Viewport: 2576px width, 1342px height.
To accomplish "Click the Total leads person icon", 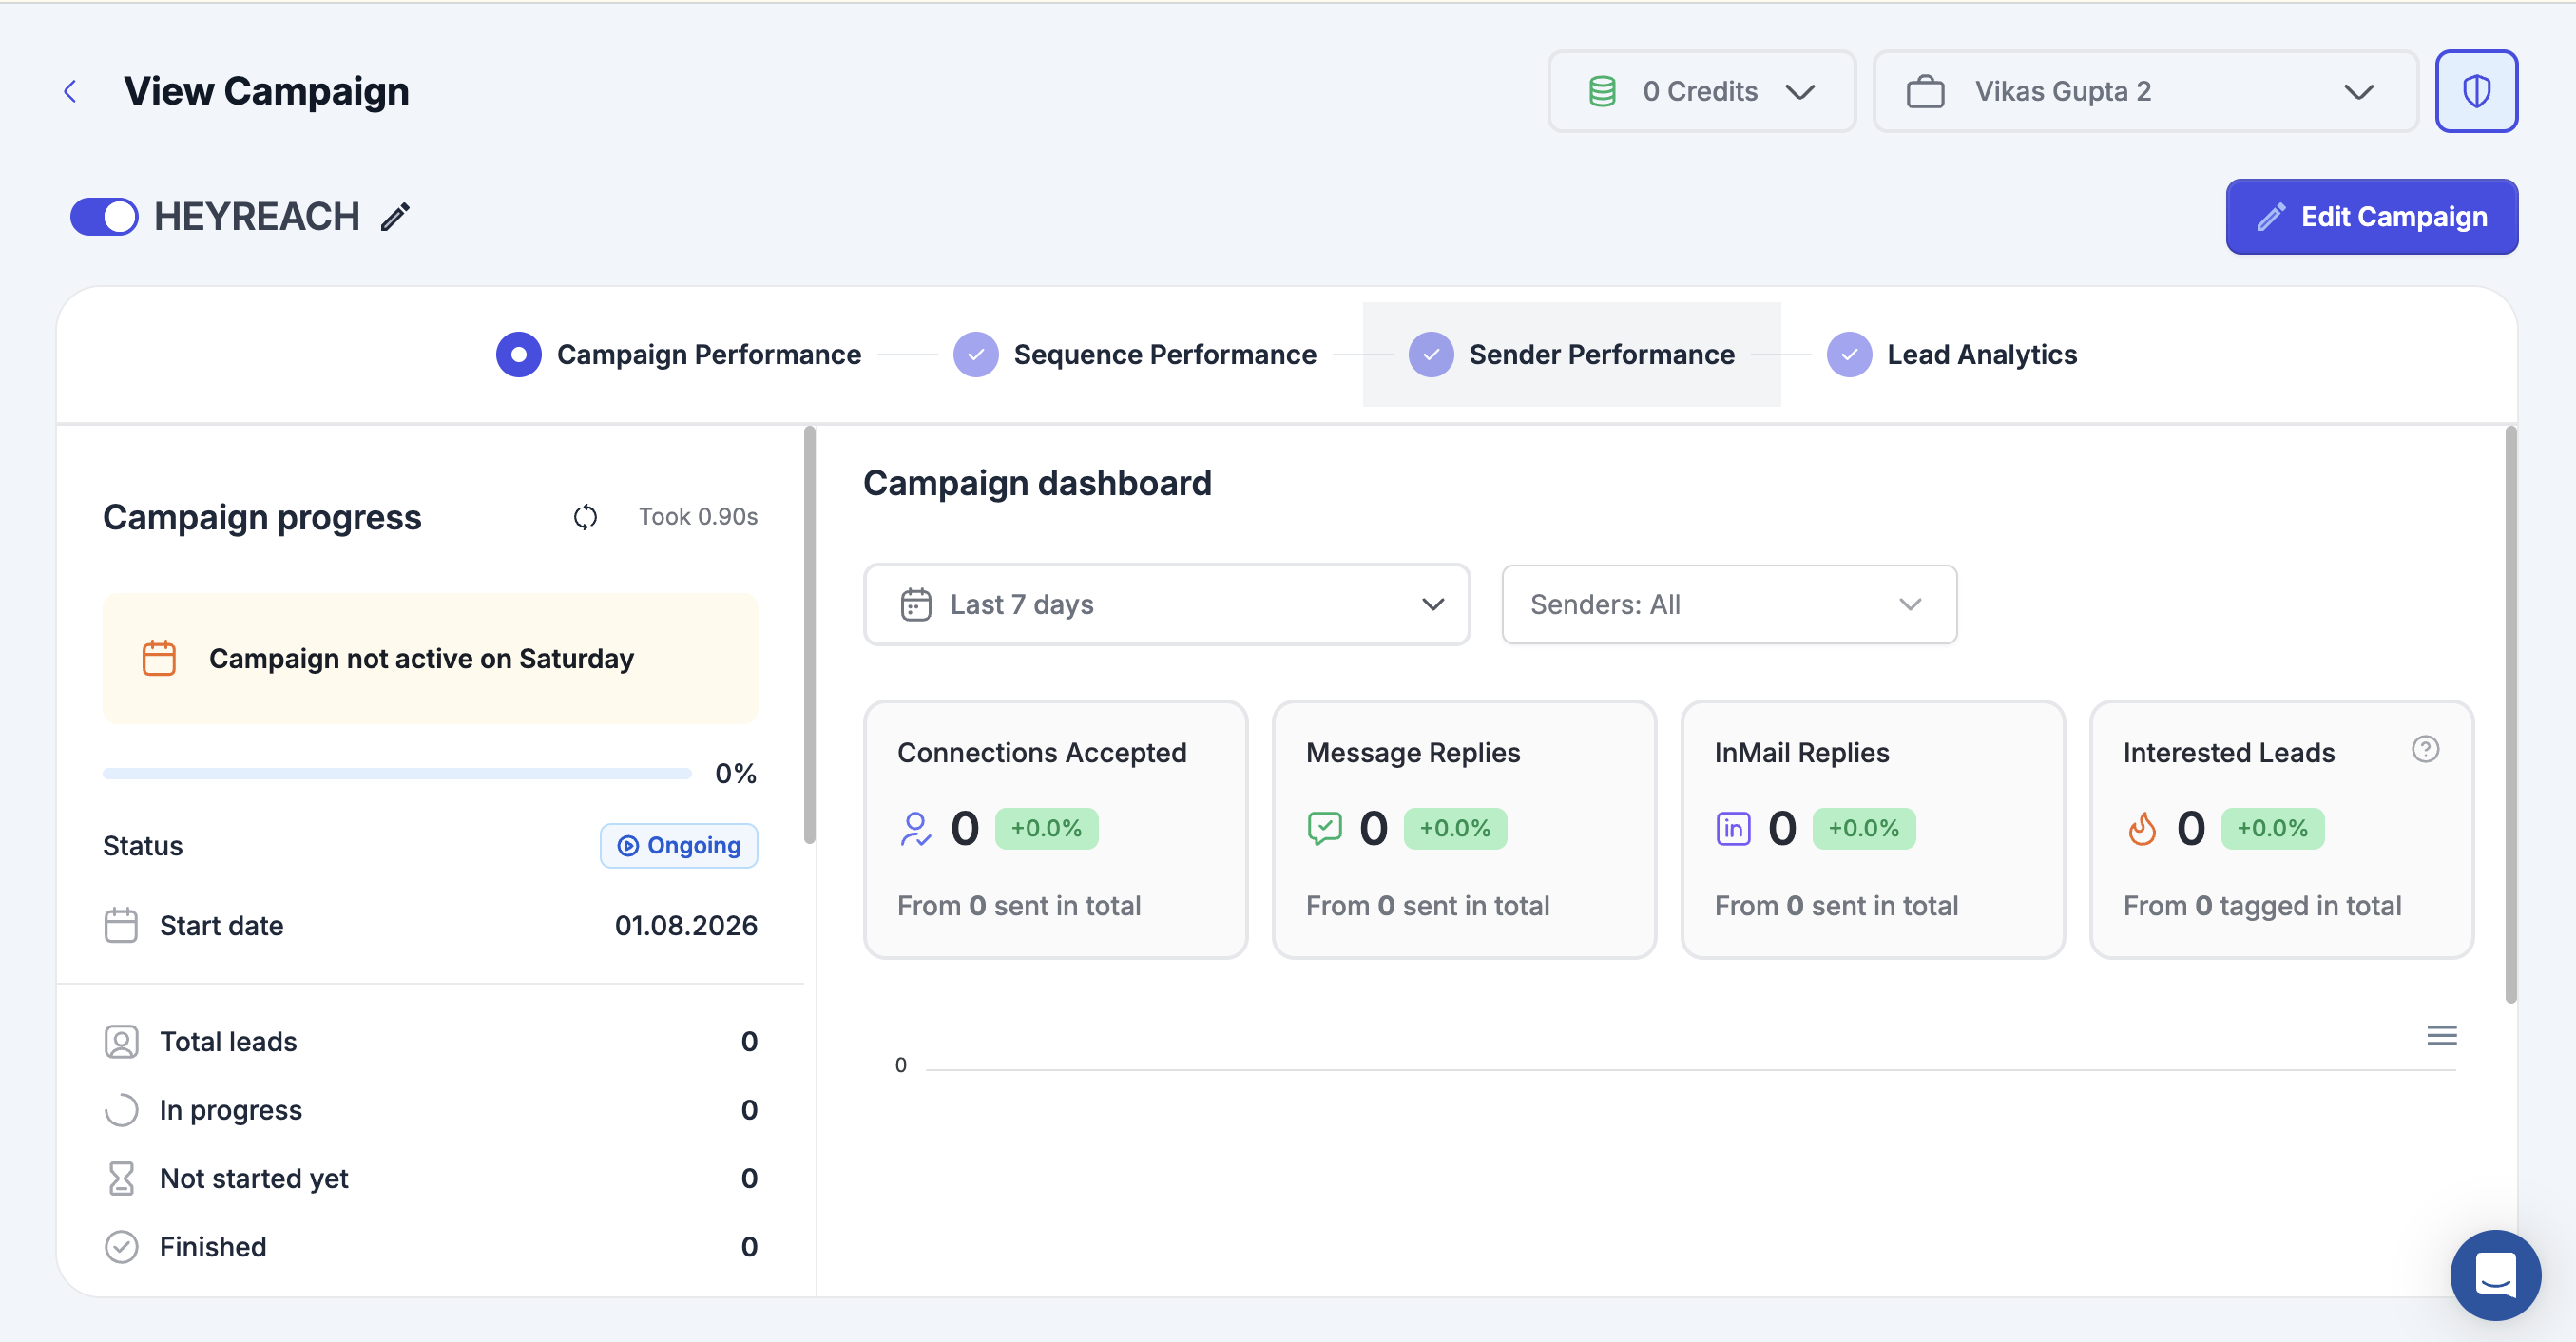I will click(121, 1041).
